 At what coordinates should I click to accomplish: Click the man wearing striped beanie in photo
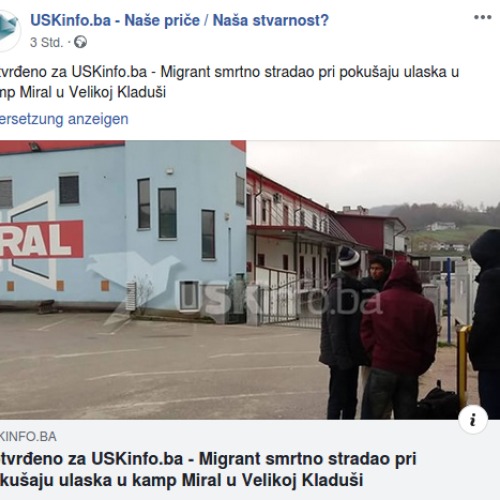point(341,332)
